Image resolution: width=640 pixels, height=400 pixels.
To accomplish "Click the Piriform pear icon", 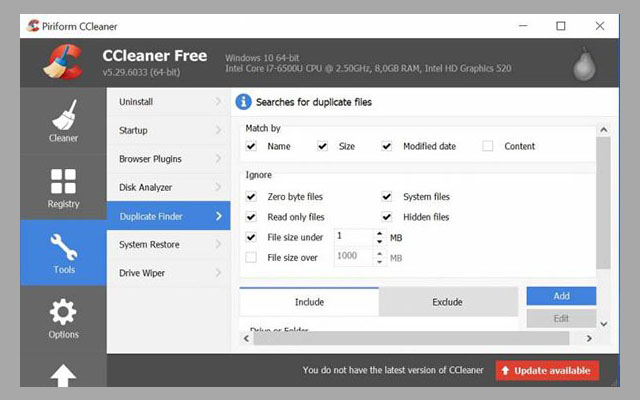I will click(584, 62).
